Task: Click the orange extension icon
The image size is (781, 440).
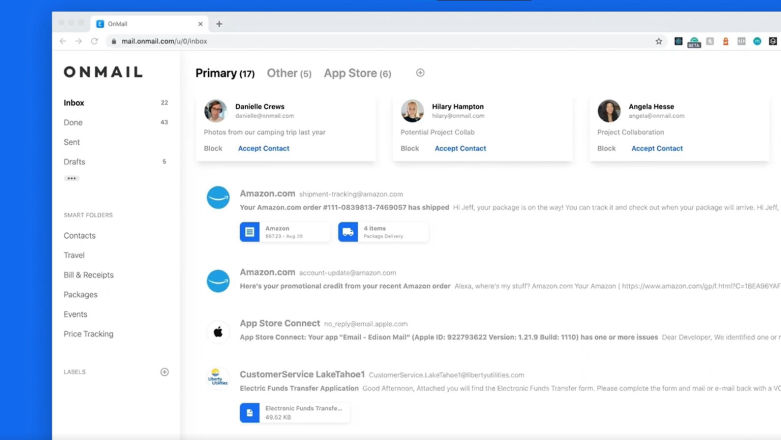Action: 725,41
